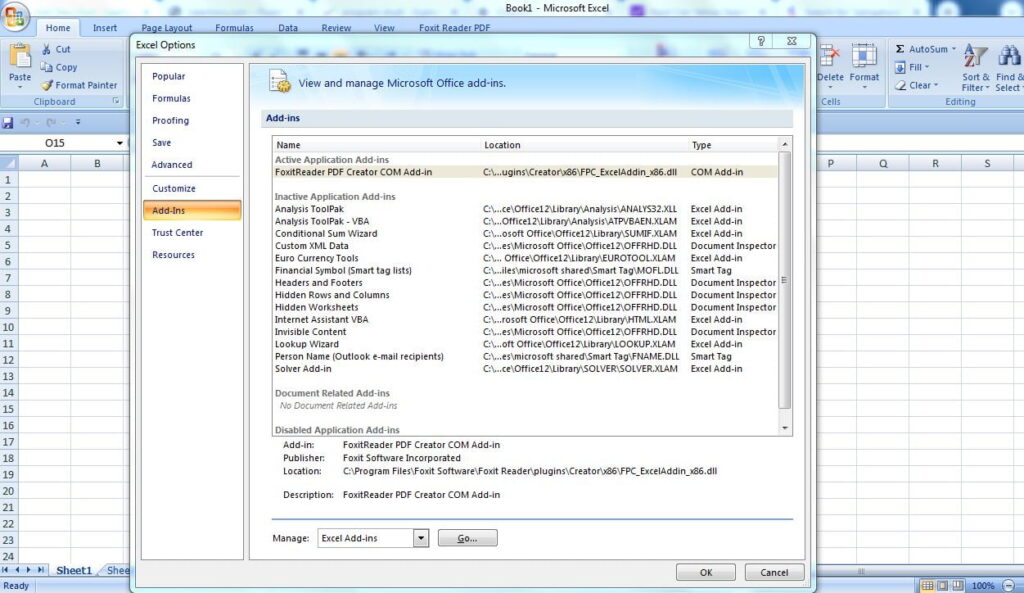Image resolution: width=1024 pixels, height=593 pixels.
Task: Select the Analysis ToolPak add-in row
Action: point(526,209)
